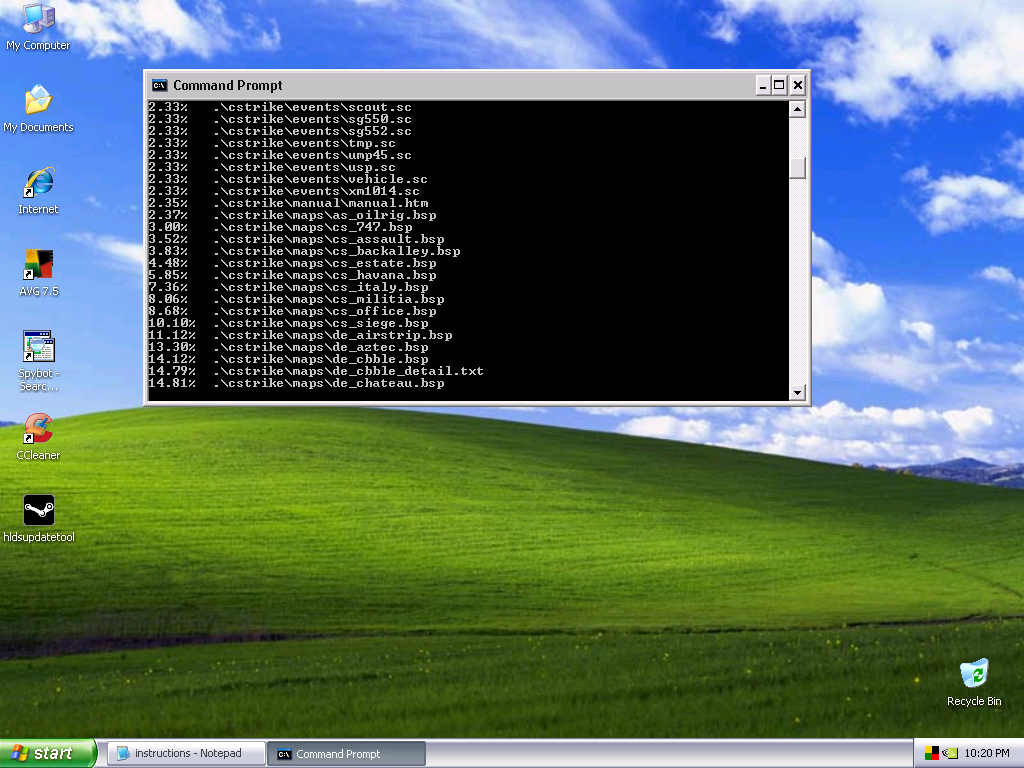The width and height of the screenshot is (1024, 768).
Task: Click the line cstrike\maps\cs_747.bsp
Action: click(x=312, y=227)
